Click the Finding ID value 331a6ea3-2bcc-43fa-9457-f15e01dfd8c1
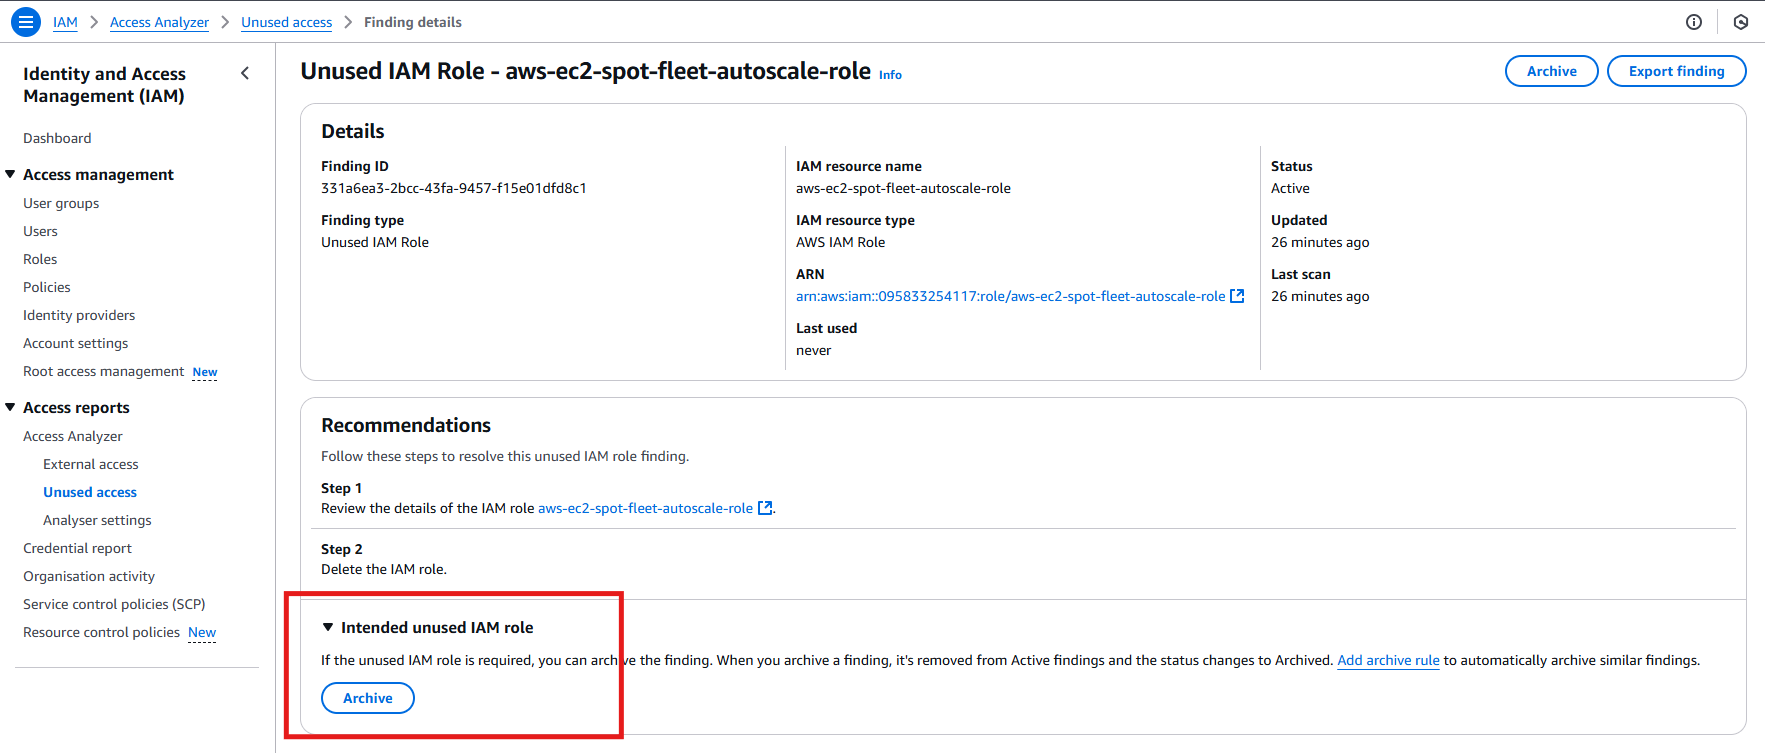Viewport: 1765px width, 753px height. (454, 188)
